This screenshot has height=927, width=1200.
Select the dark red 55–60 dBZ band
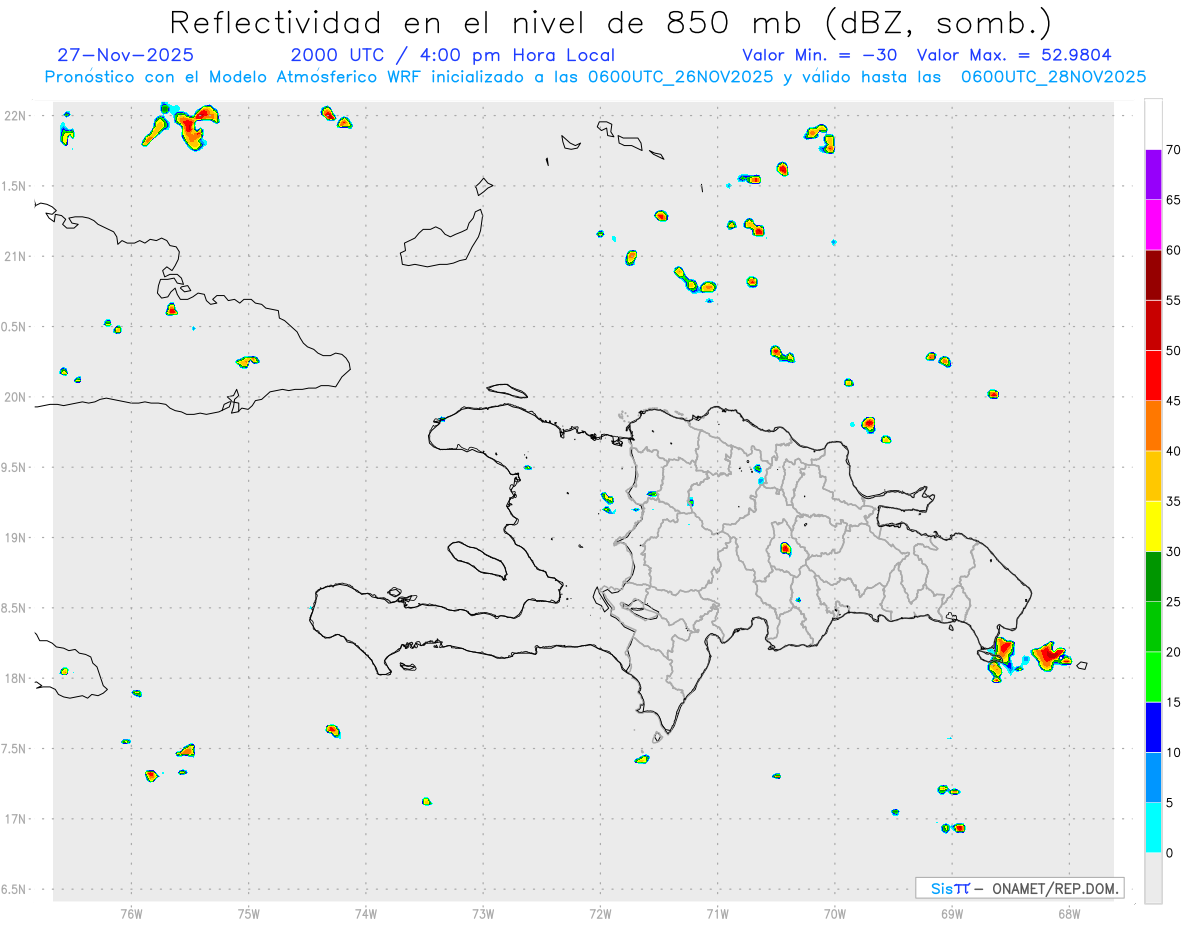tap(1153, 275)
